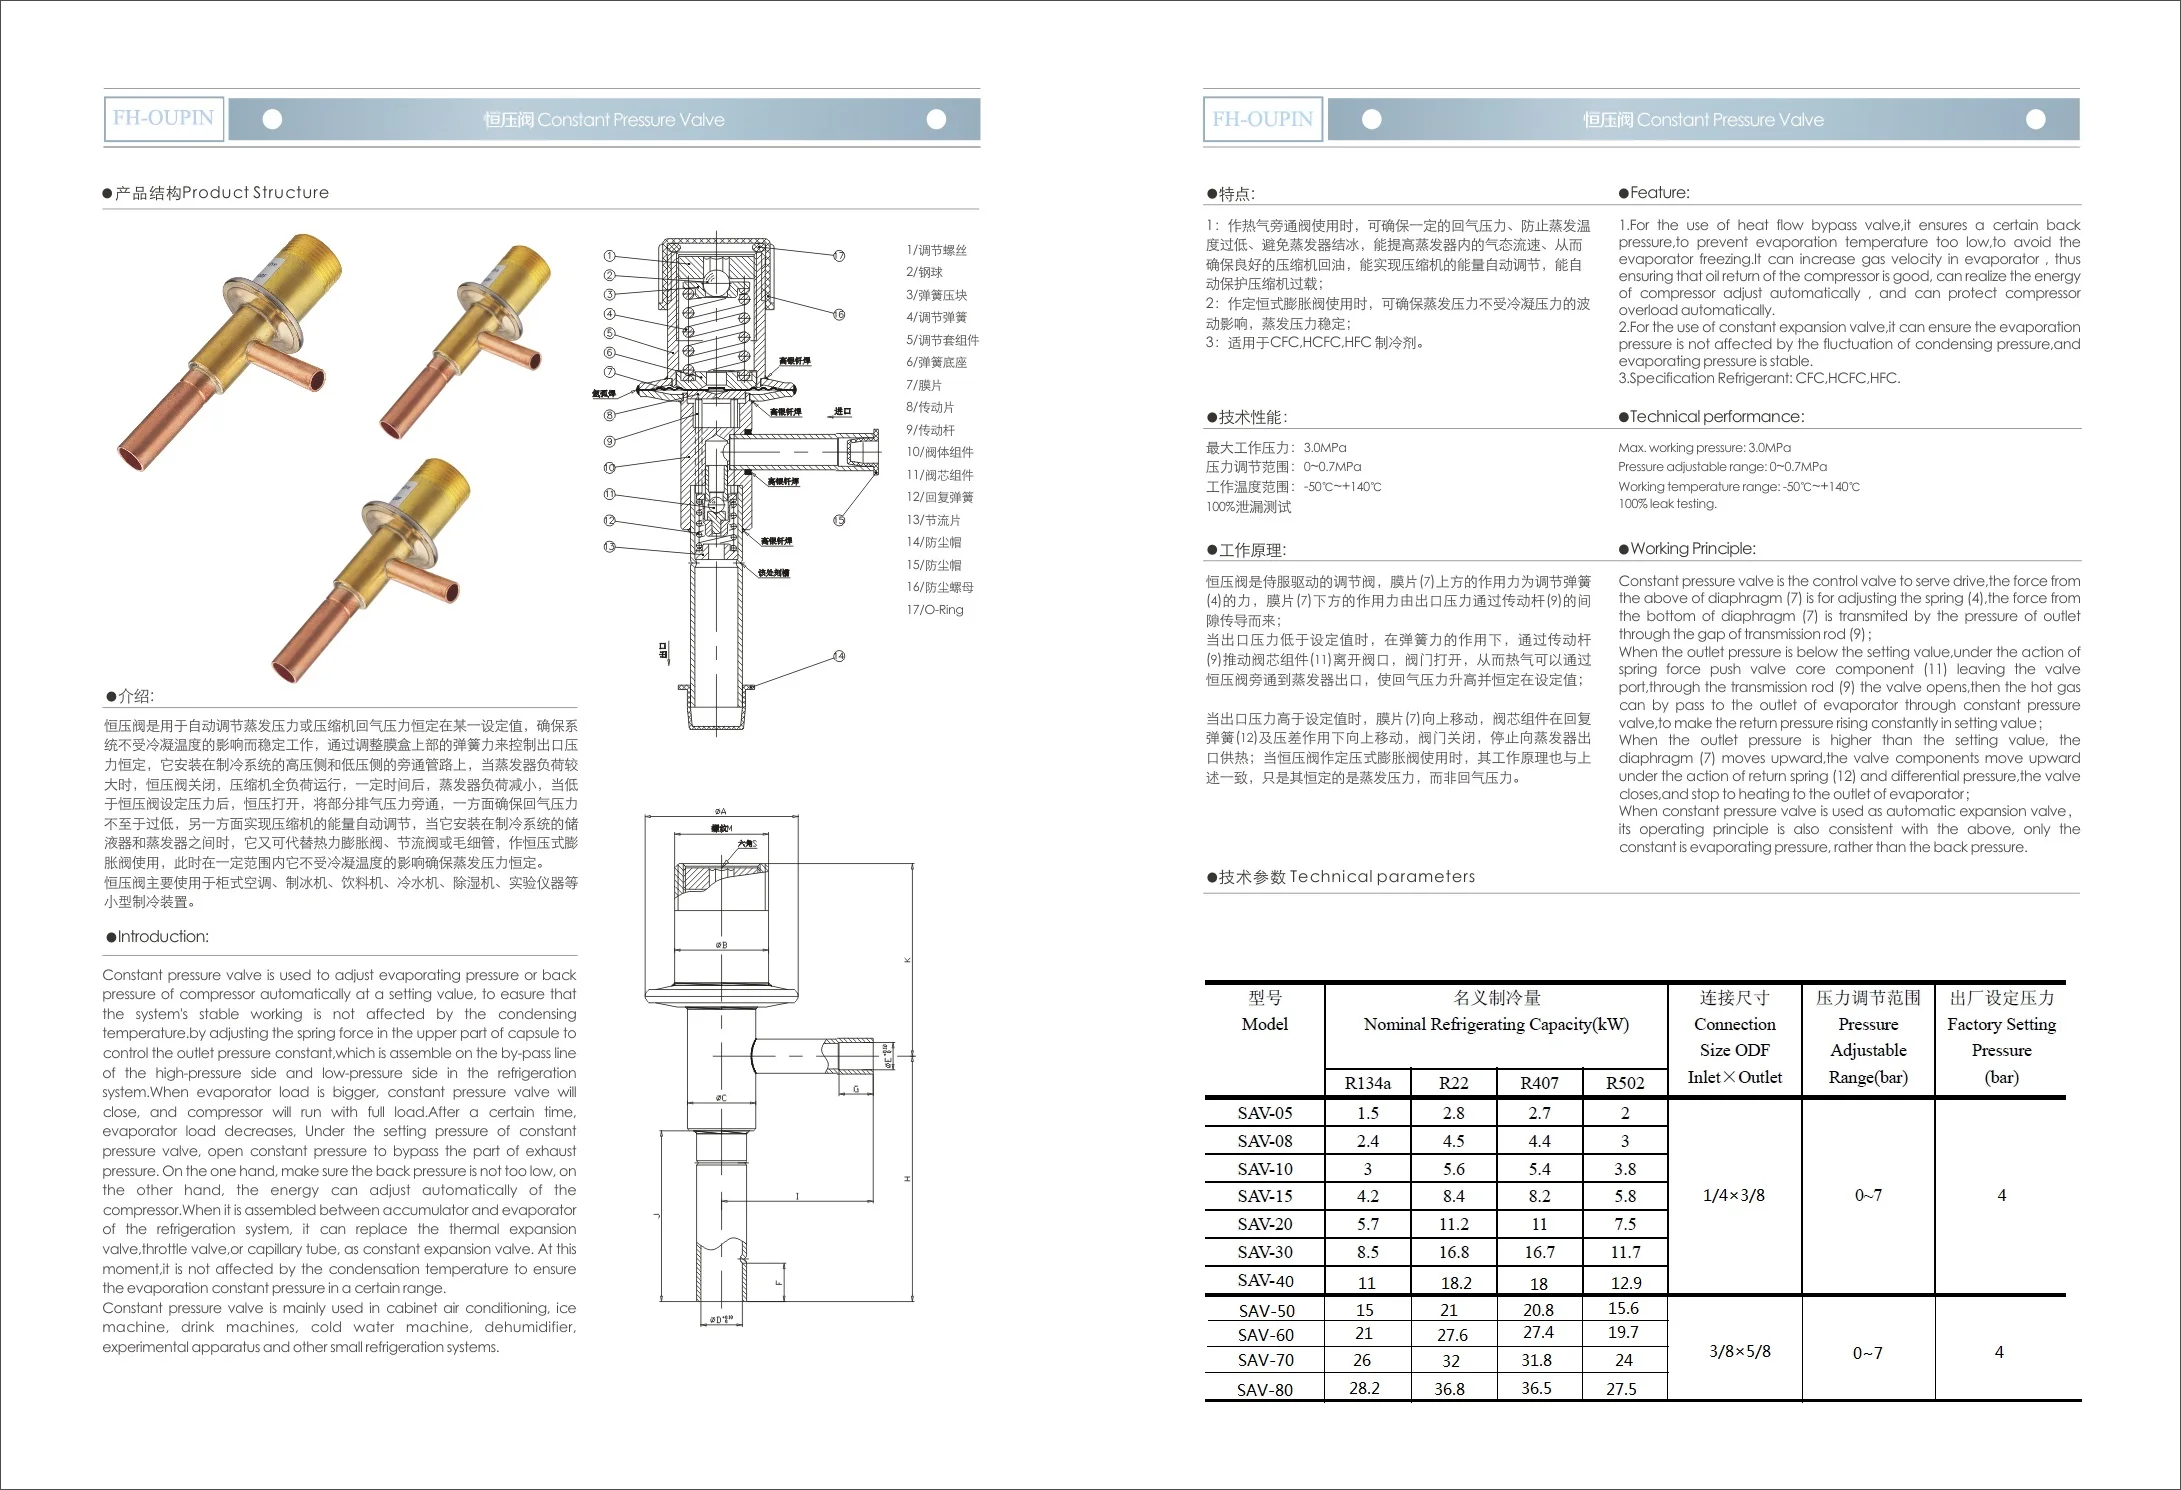Click the 17/O-Ring legend entry
Viewport: 2181px width, 1490px height.
click(x=935, y=610)
